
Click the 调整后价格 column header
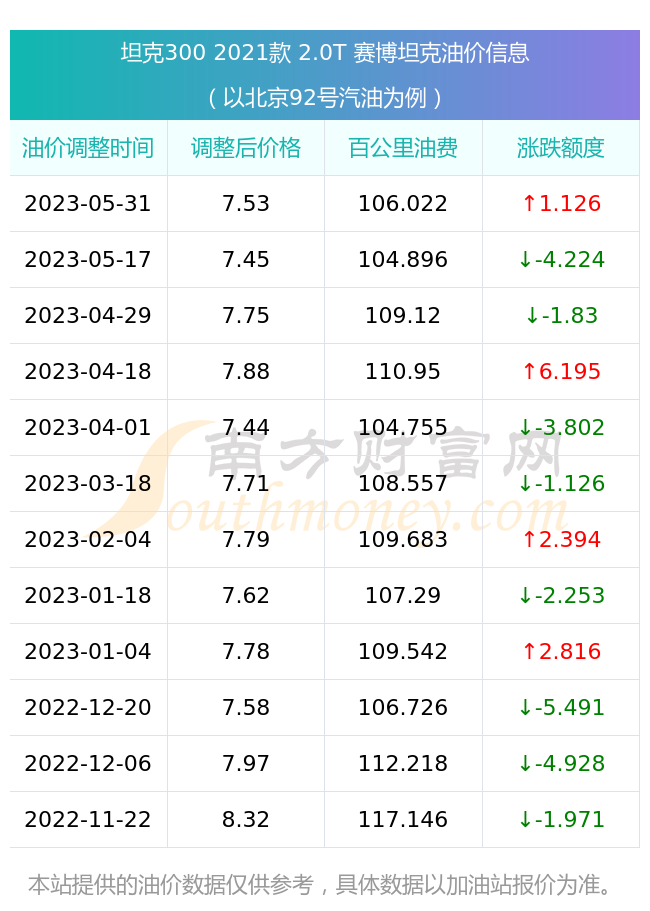(246, 148)
